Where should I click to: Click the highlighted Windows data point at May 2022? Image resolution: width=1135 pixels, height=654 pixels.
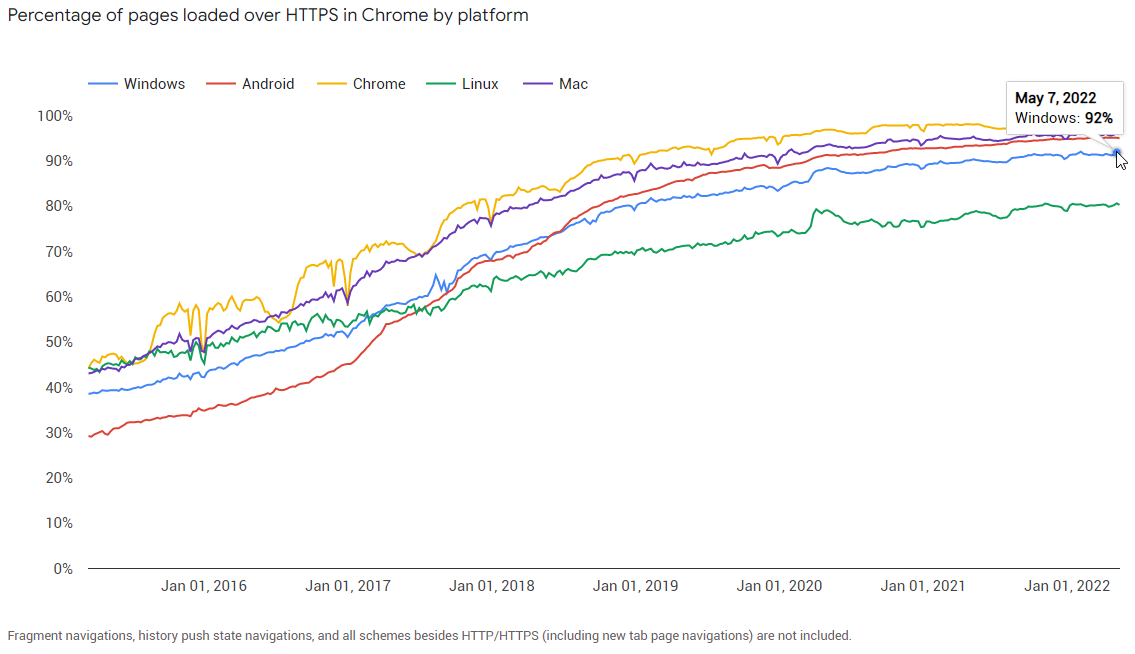click(1118, 153)
